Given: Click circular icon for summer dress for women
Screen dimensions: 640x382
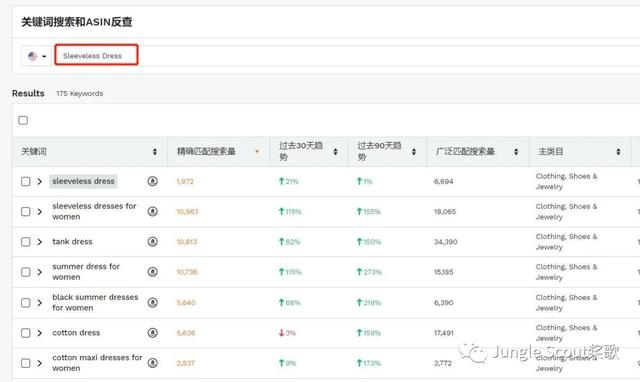Looking at the screenshot, I should (x=153, y=272).
